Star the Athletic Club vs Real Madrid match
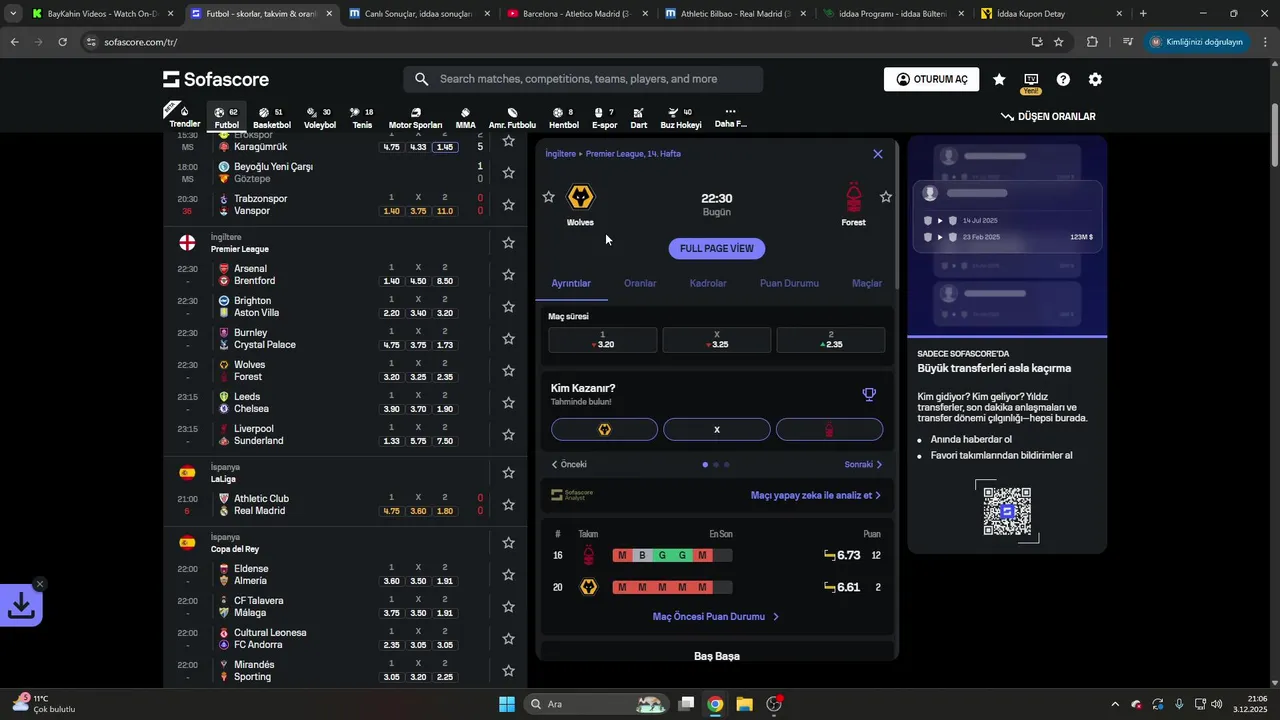This screenshot has width=1280, height=720. coord(508,505)
